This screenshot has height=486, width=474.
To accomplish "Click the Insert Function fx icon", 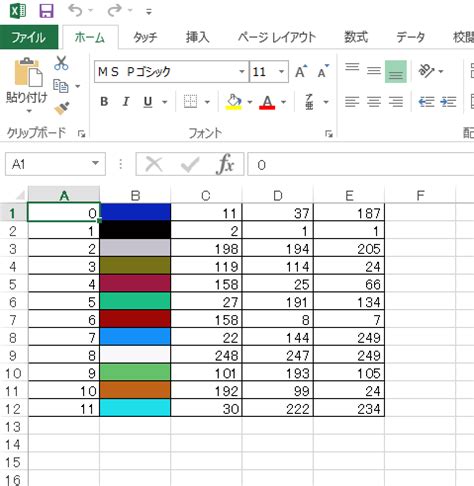I will pos(225,164).
